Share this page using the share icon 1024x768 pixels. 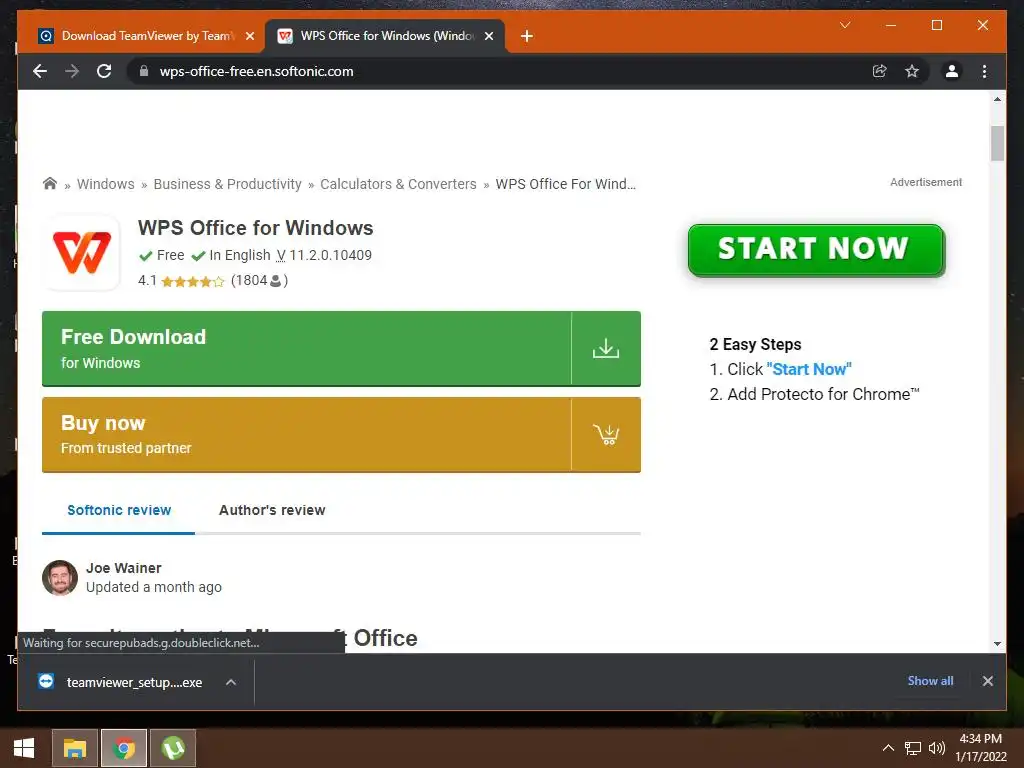(x=880, y=71)
